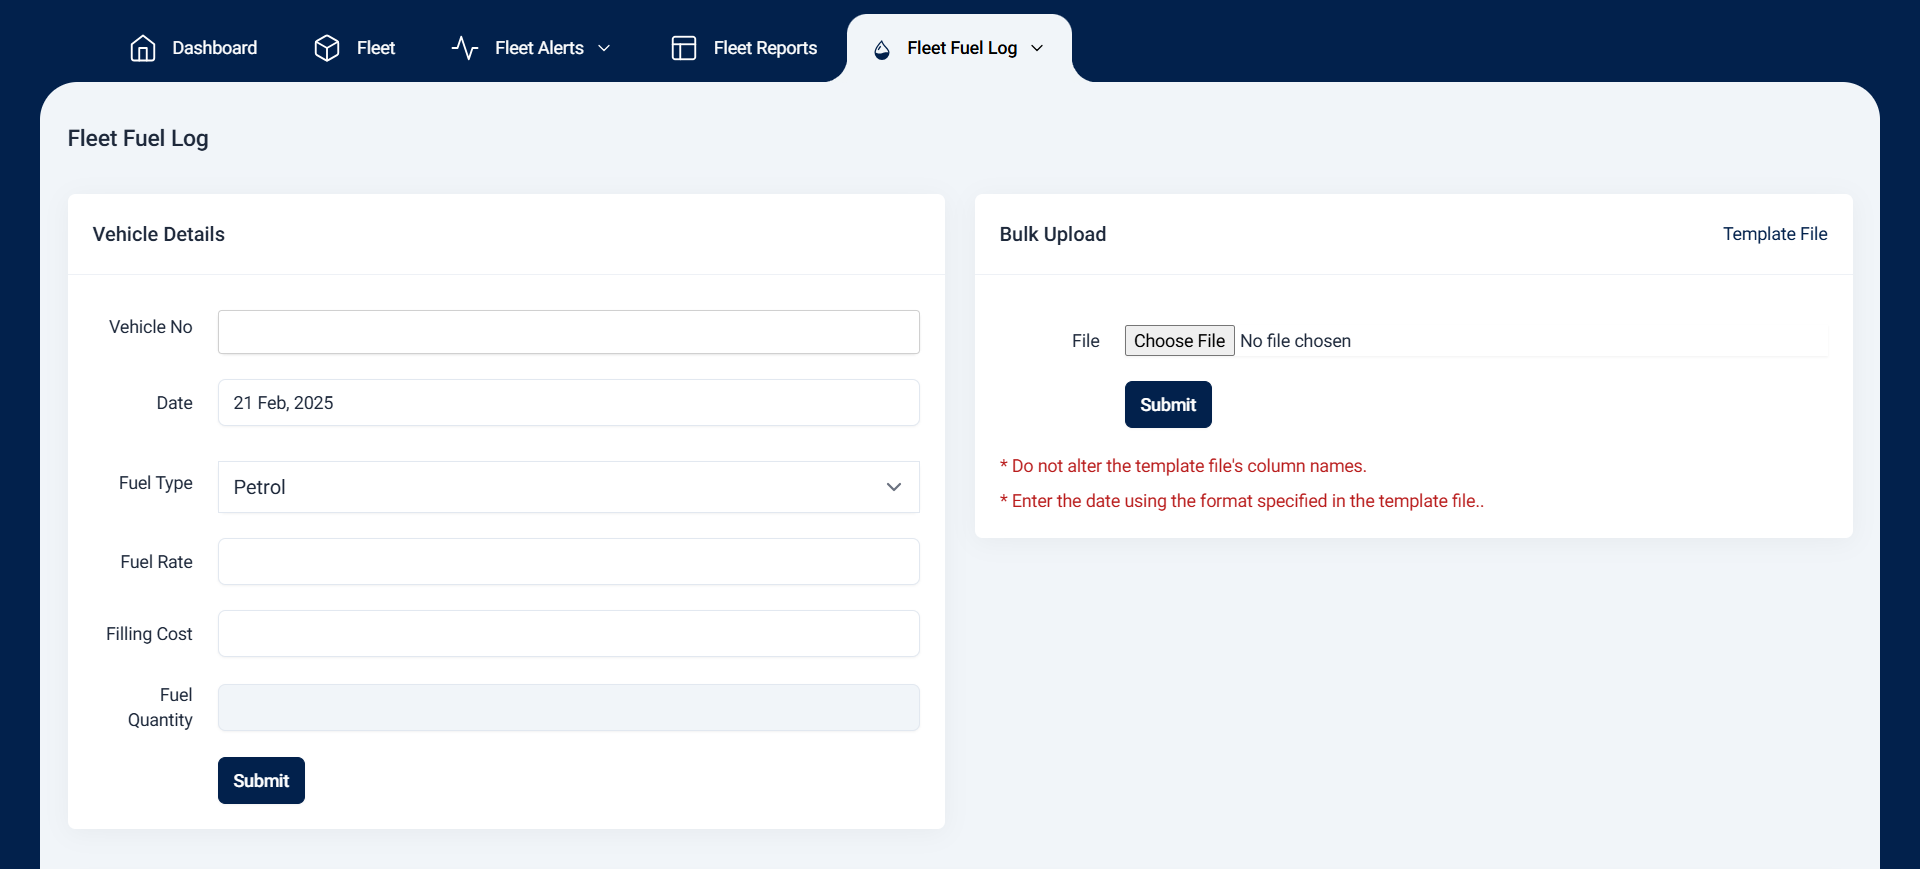This screenshot has width=1920, height=869.
Task: Click the Fleet Alerts pulse icon
Action: 465,48
